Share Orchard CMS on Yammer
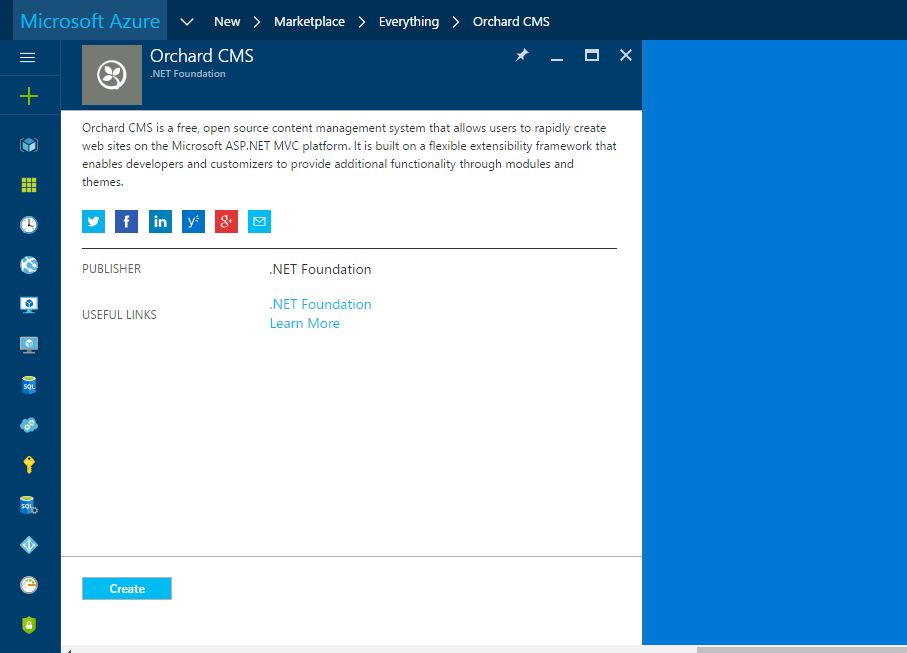 pyautogui.click(x=193, y=222)
